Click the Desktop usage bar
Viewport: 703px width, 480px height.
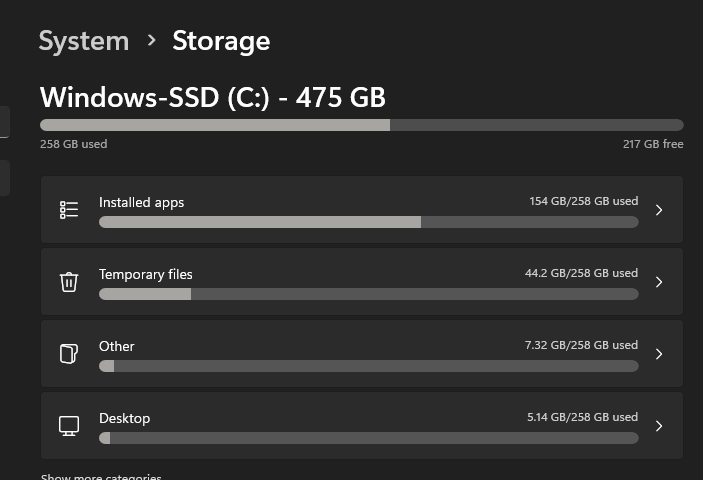(368, 438)
